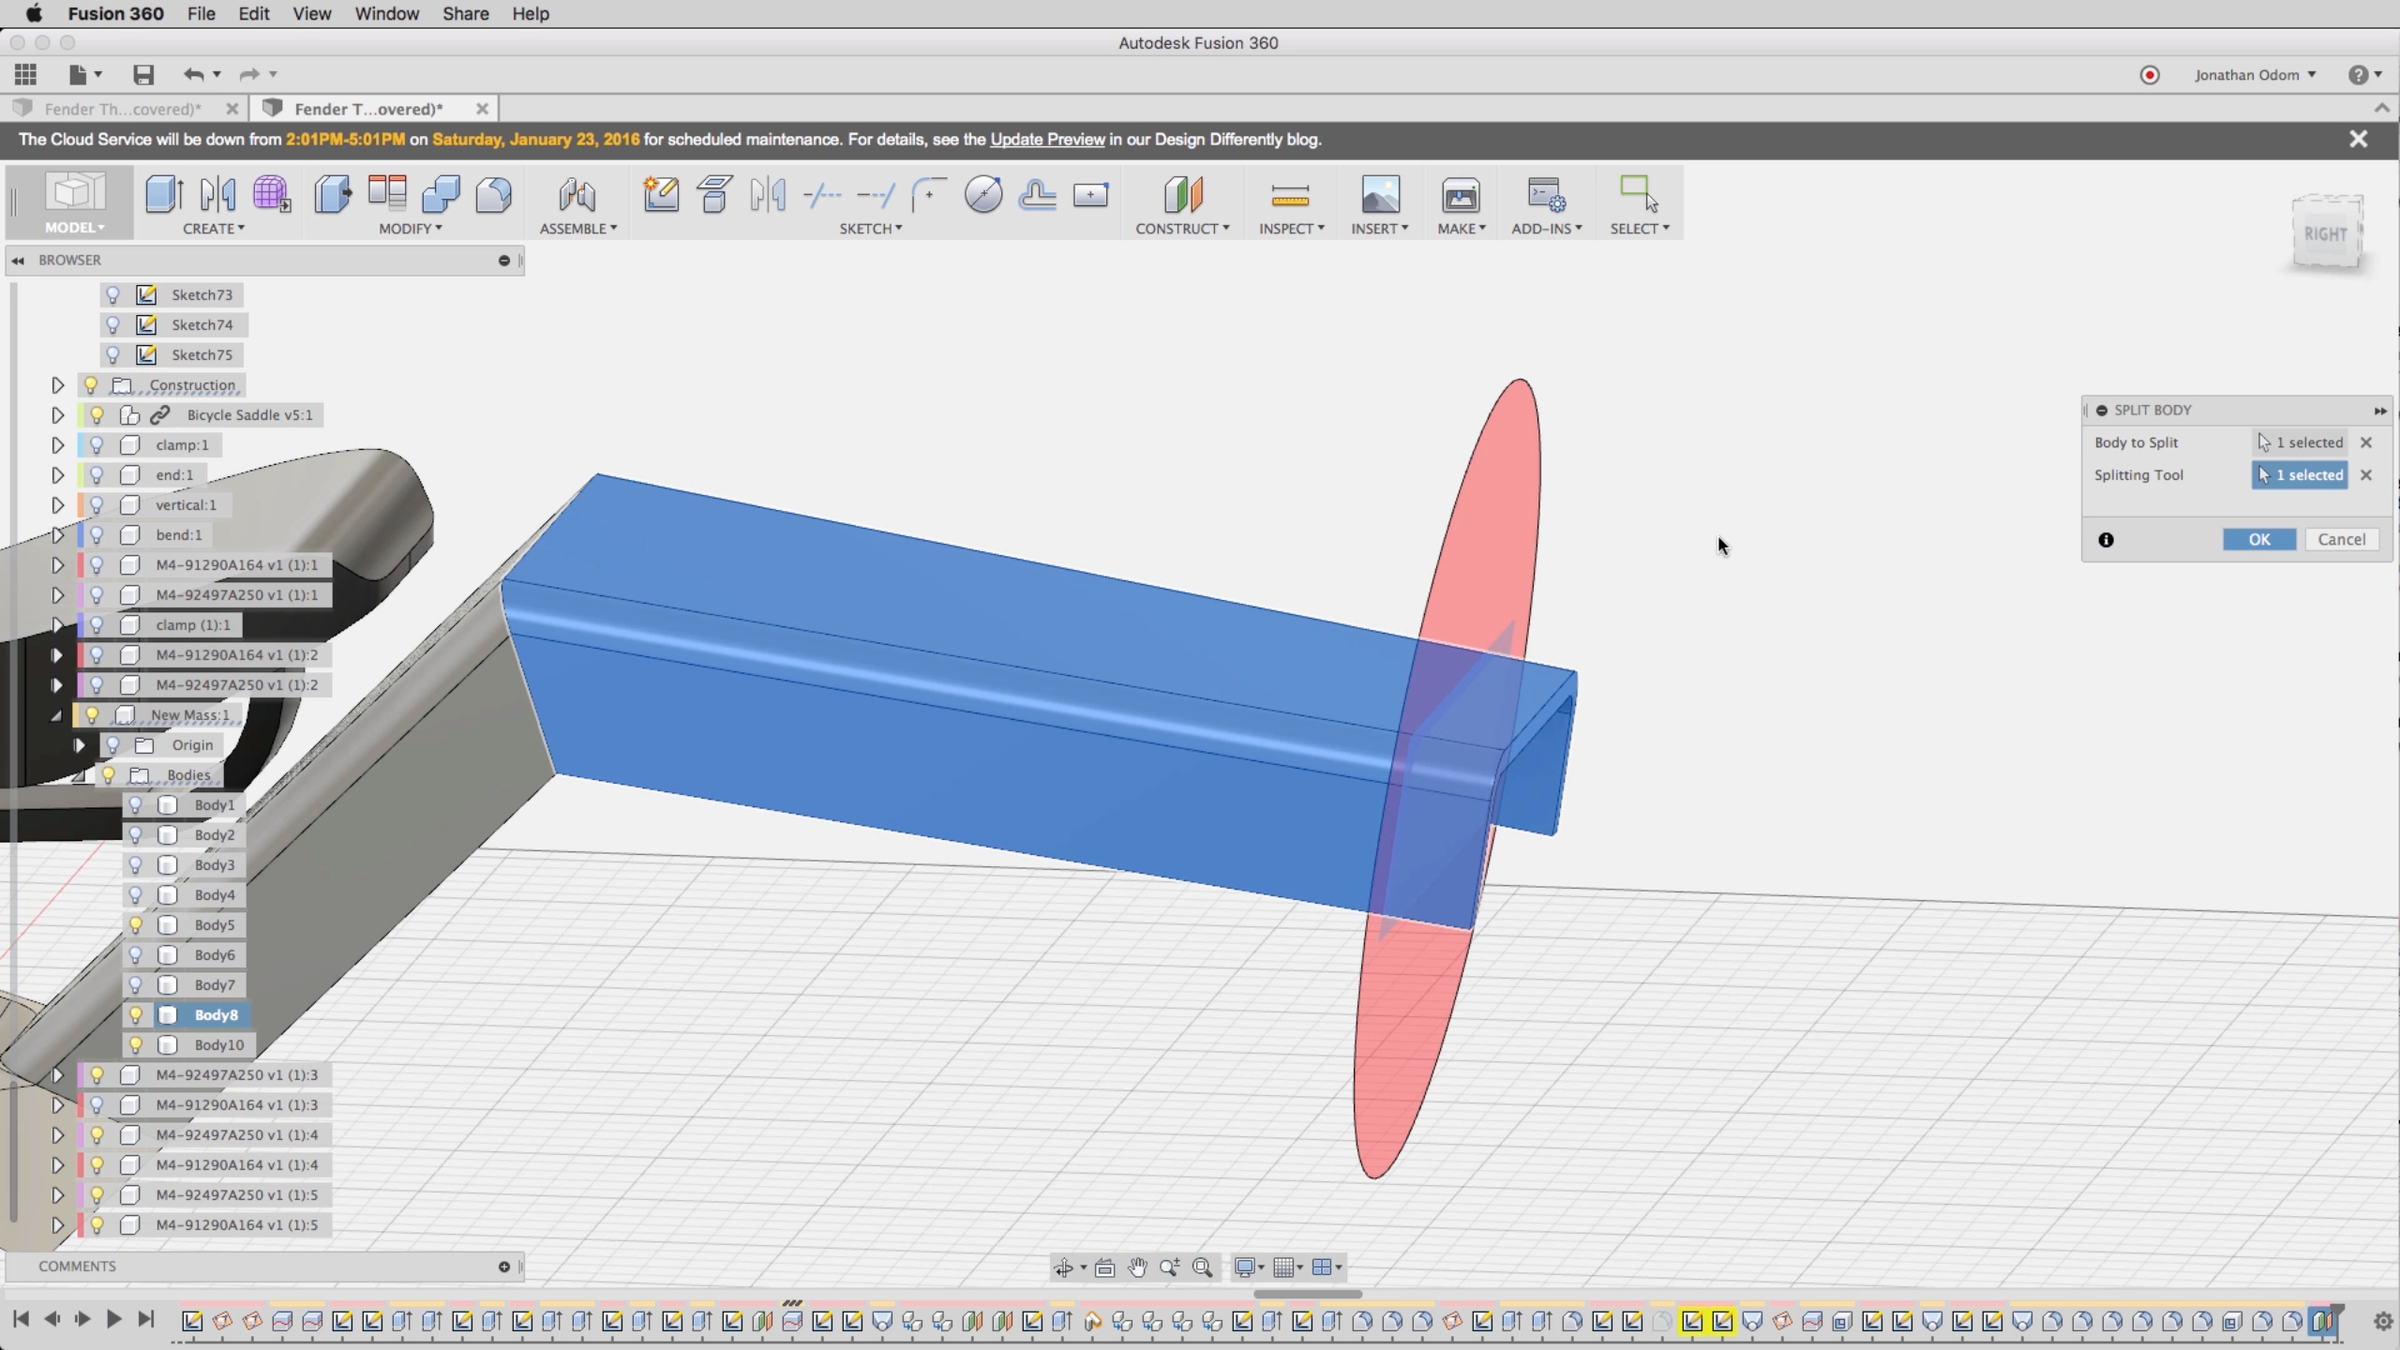Open the MODIFY dropdown menu
This screenshot has height=1350, width=2400.
pyautogui.click(x=410, y=229)
